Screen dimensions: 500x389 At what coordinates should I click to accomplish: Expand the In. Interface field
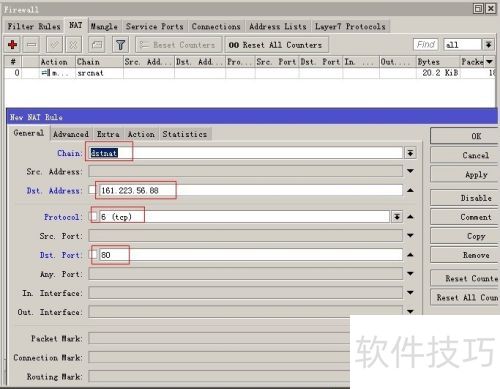[x=410, y=293]
